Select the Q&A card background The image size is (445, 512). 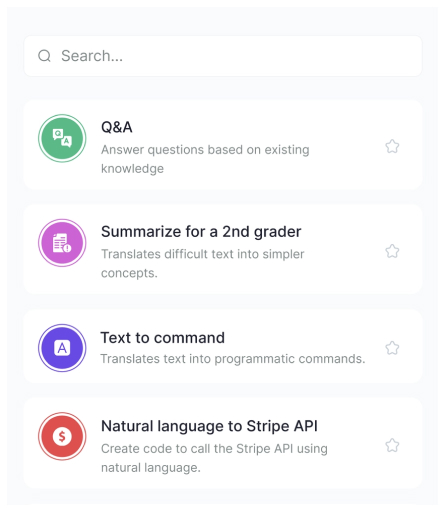click(223, 145)
